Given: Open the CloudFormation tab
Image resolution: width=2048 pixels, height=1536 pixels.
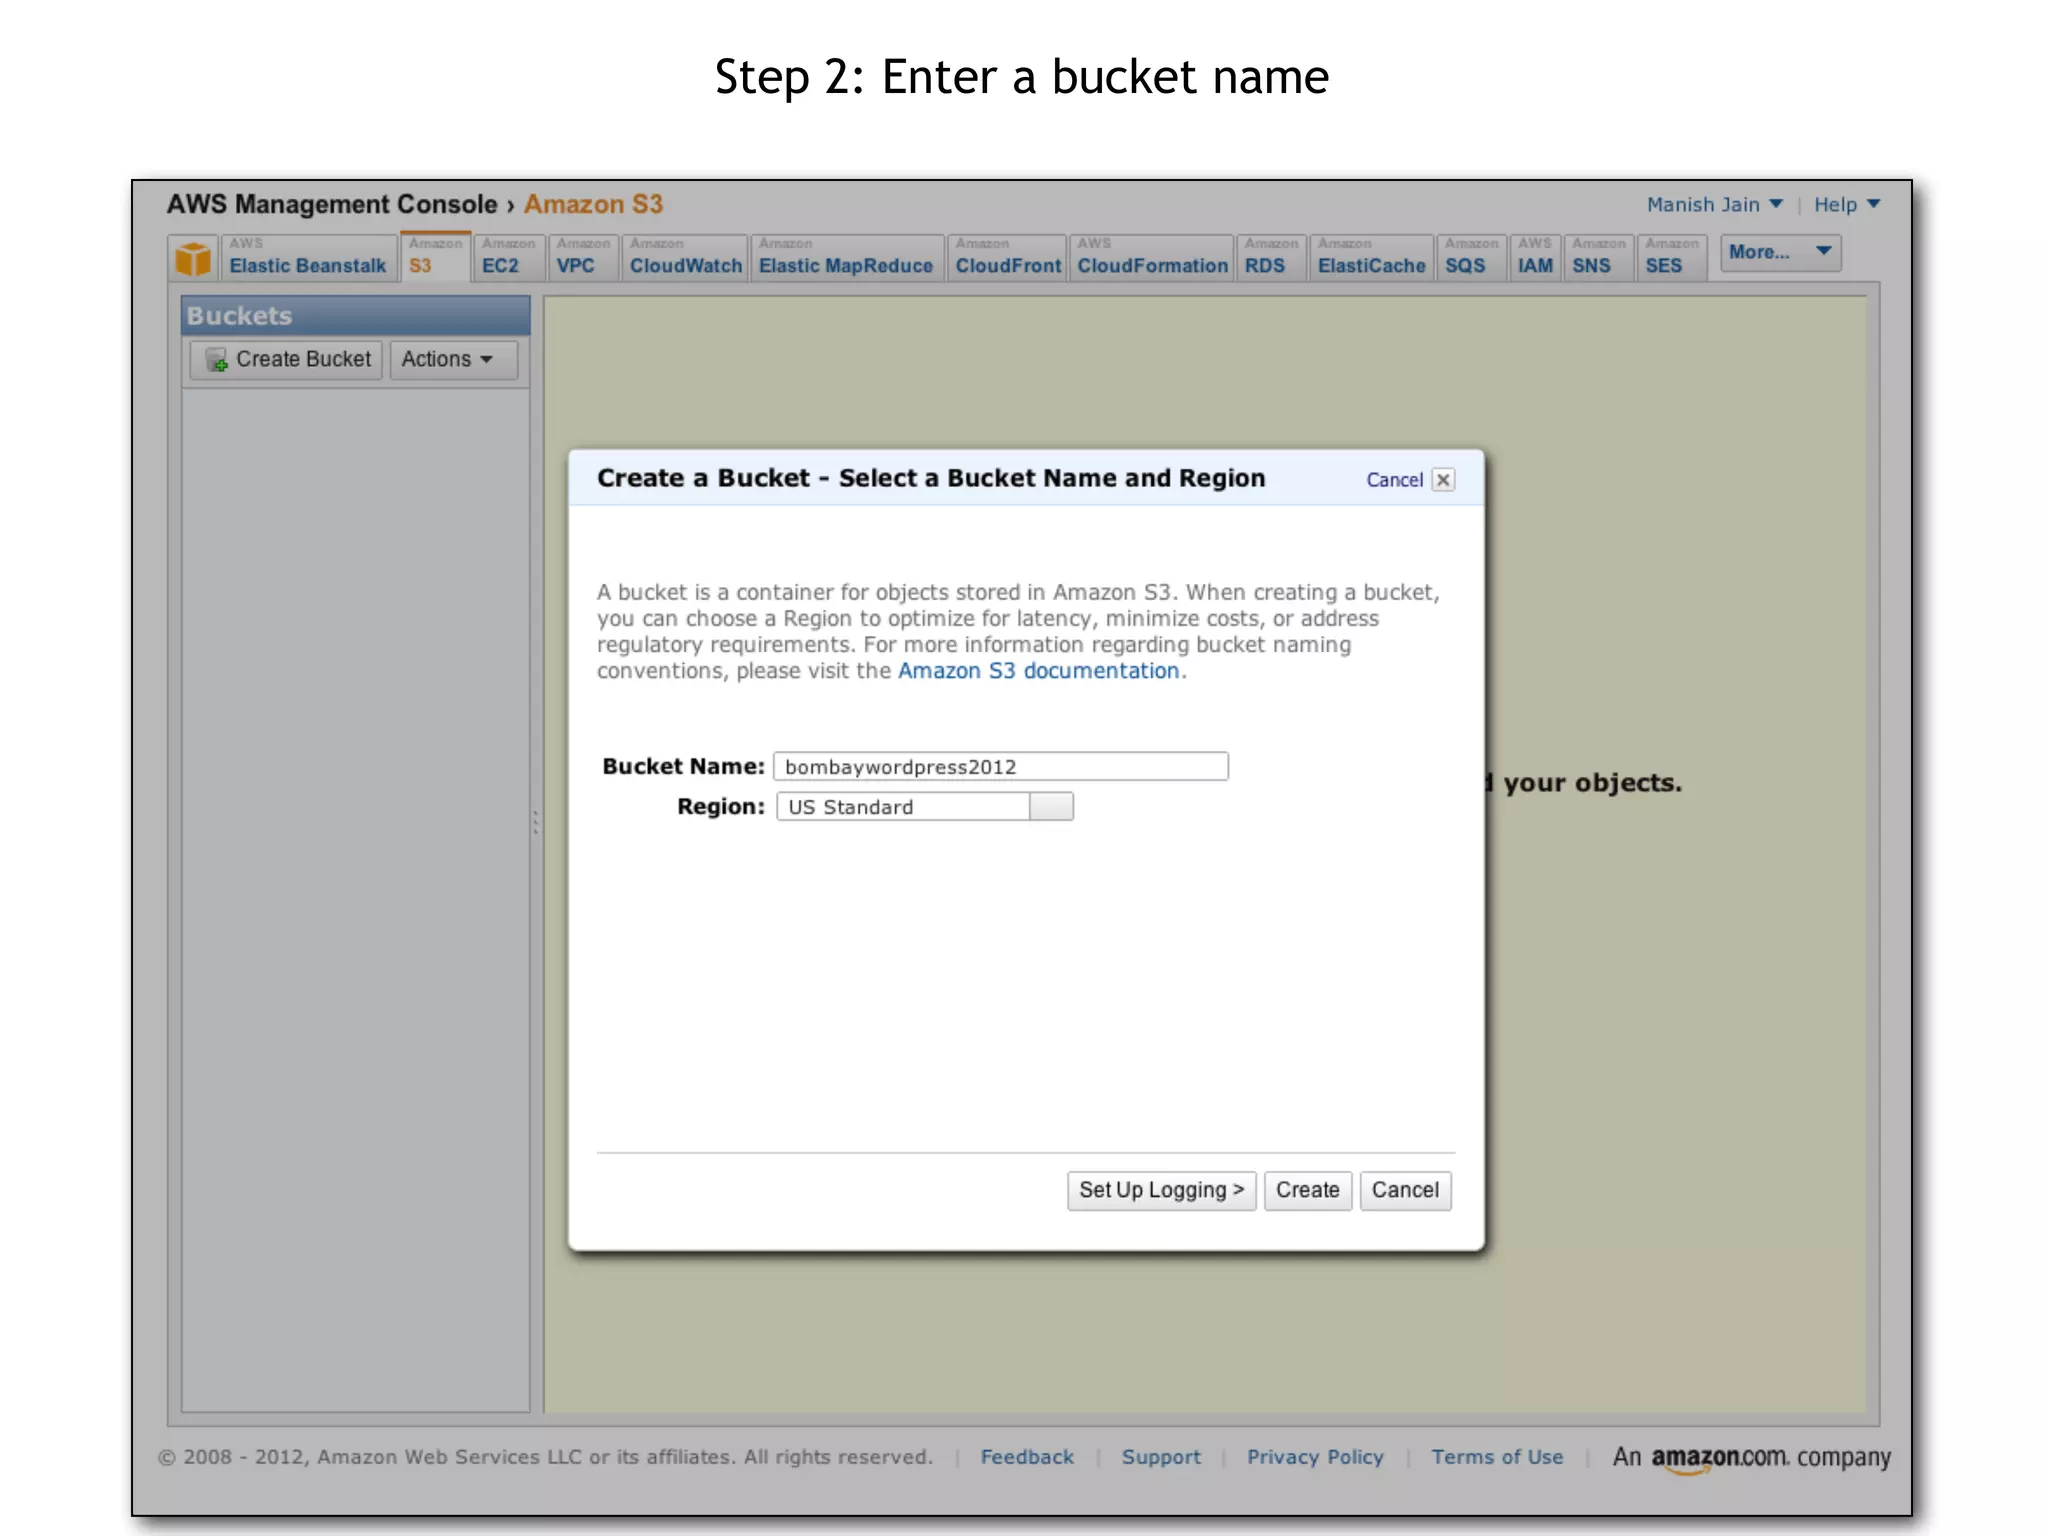Looking at the screenshot, I should tap(1152, 258).
